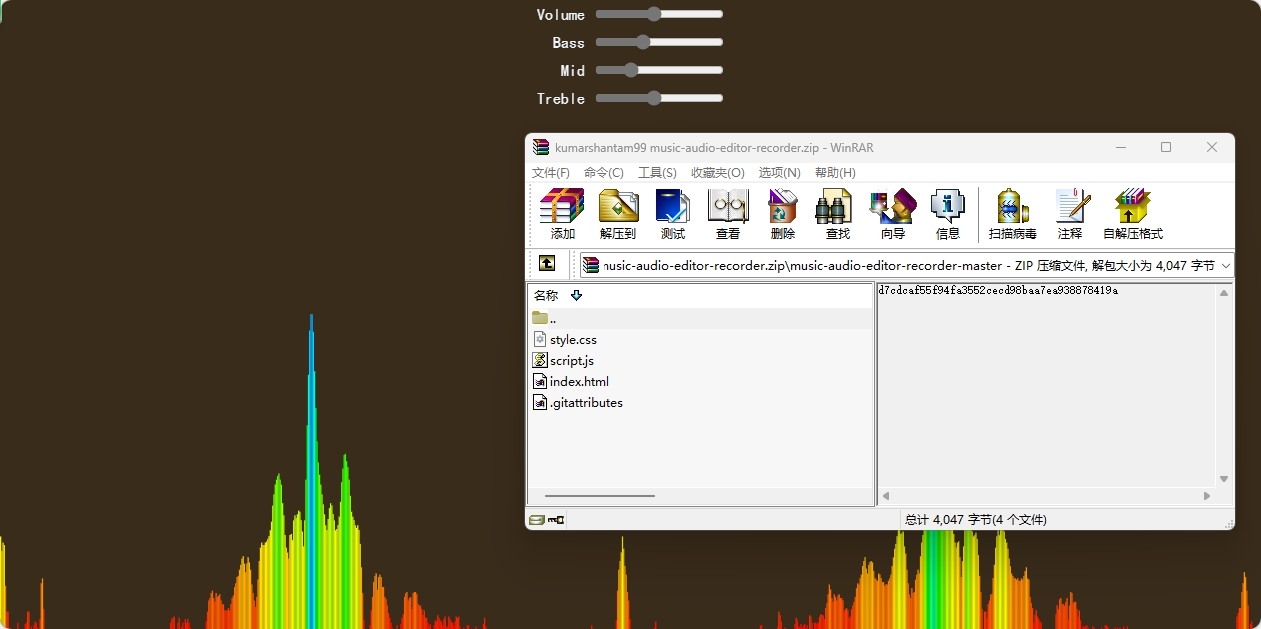Viewport: 1261px width, 629px height.
Task: Click the 添加 (Add) toolbar icon
Action: 562,206
